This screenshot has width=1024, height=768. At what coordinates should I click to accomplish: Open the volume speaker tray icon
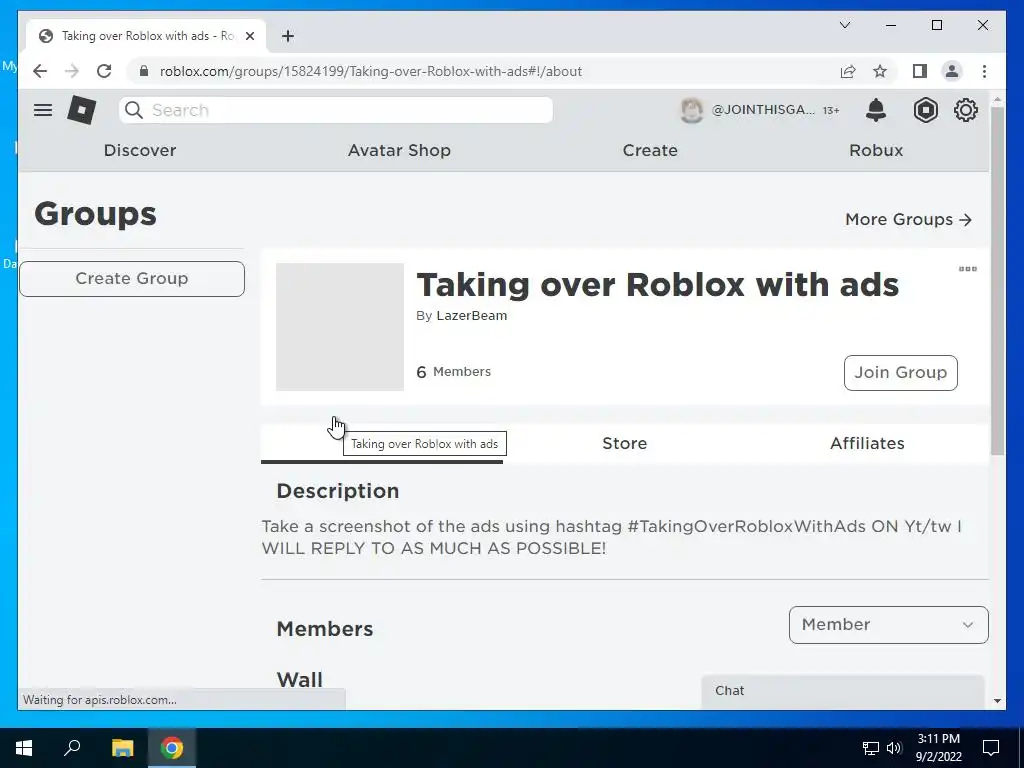pos(894,748)
